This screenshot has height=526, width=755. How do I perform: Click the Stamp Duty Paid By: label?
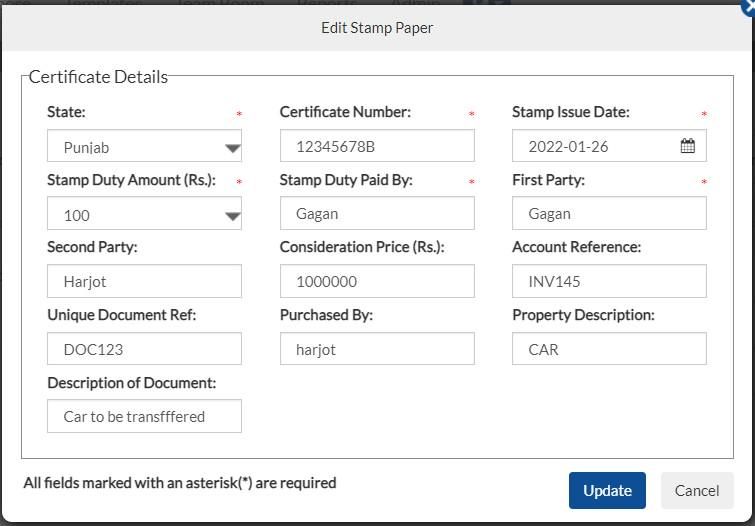(x=346, y=180)
